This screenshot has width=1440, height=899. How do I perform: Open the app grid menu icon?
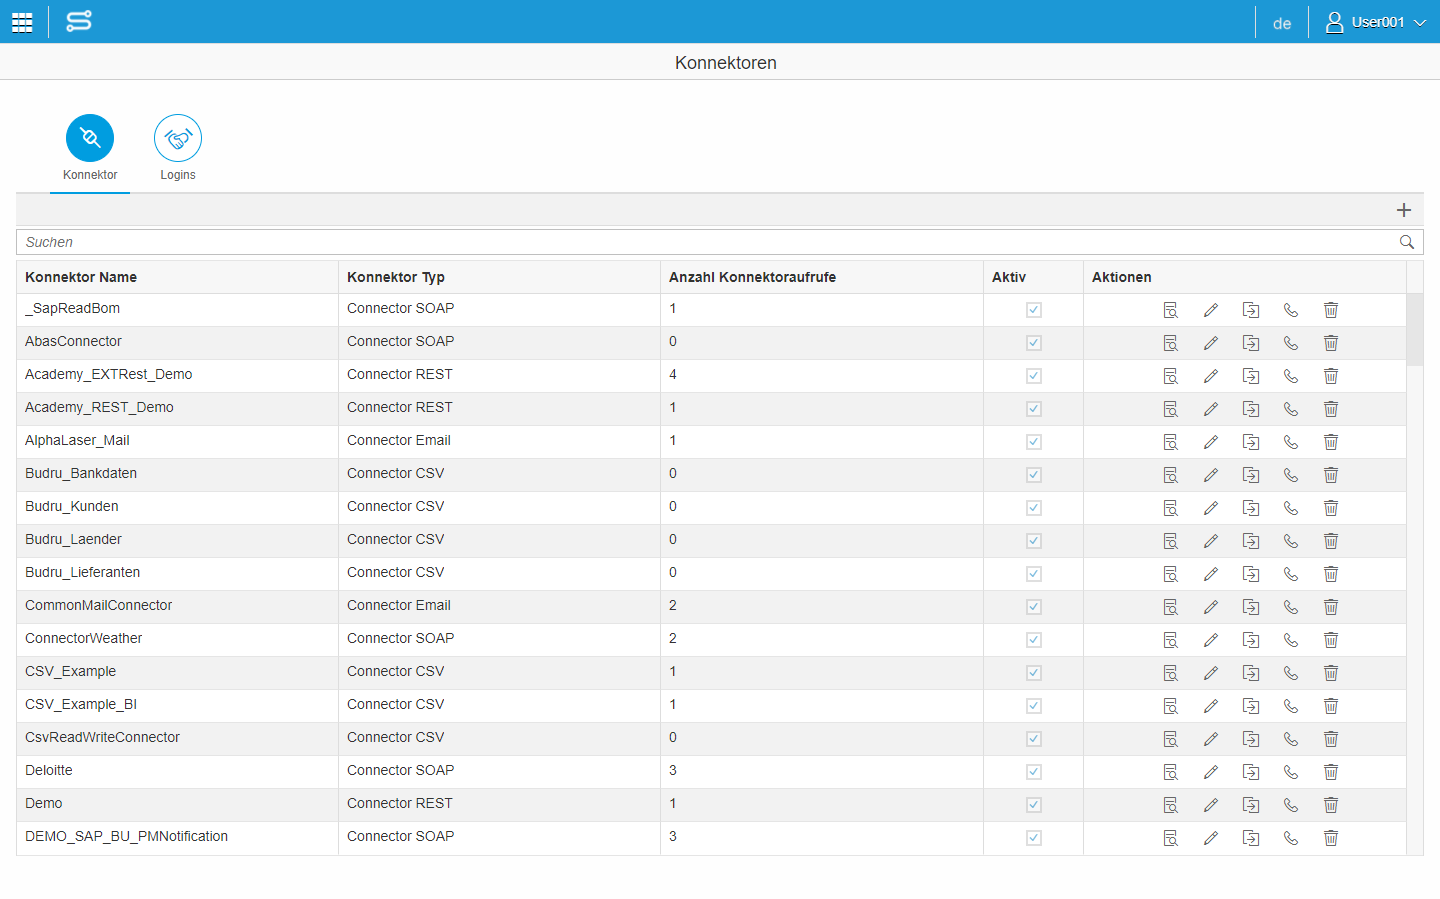coord(22,22)
